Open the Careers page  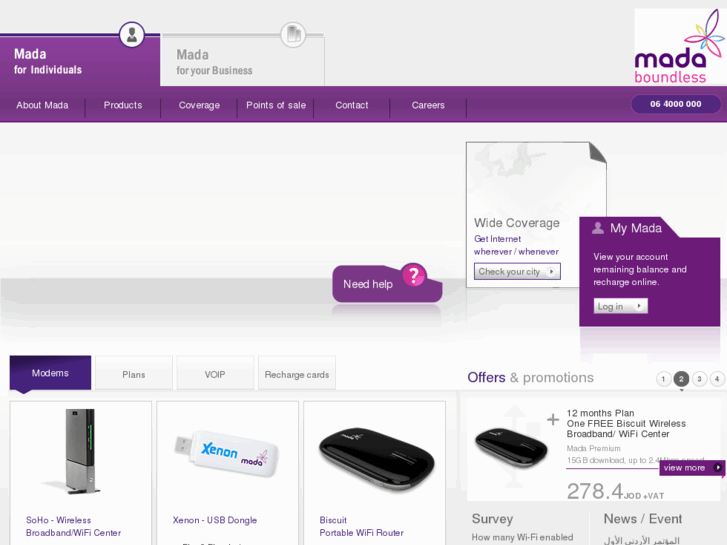[428, 105]
